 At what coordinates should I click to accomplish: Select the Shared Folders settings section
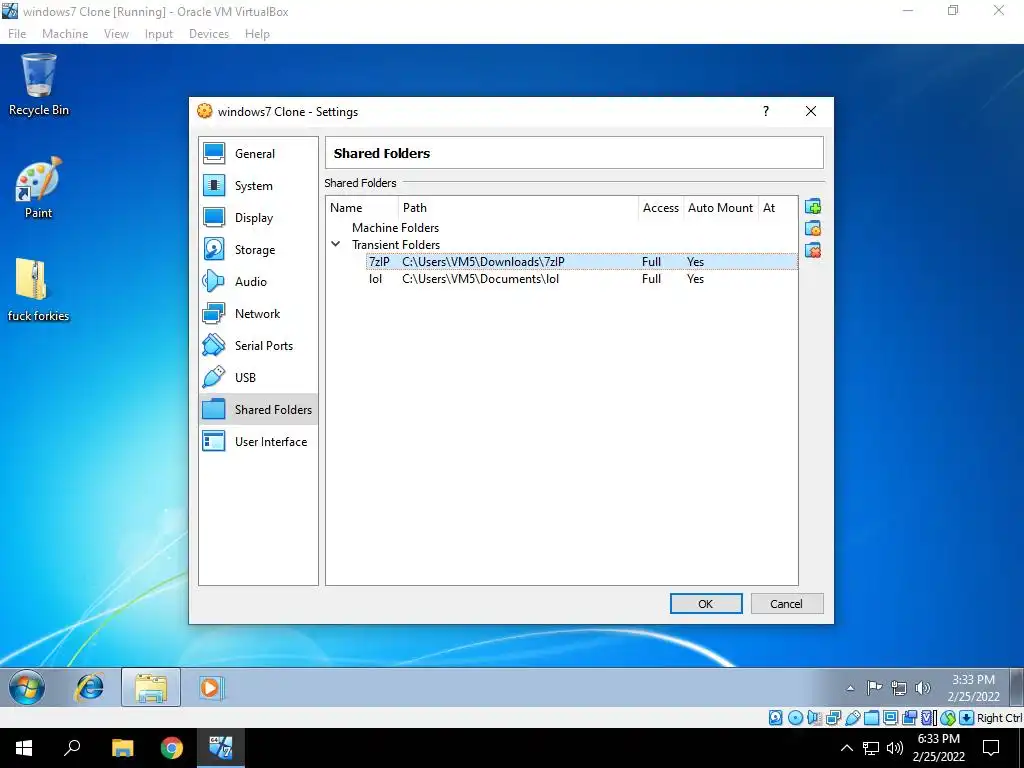pyautogui.click(x=258, y=409)
